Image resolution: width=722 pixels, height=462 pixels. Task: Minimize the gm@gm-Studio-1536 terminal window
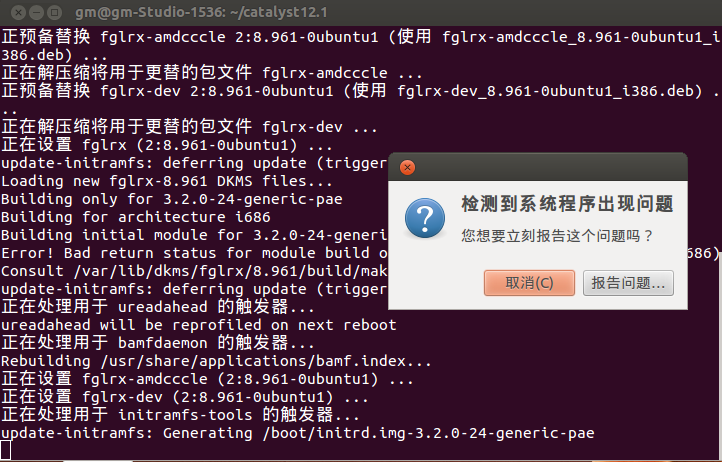tap(36, 12)
